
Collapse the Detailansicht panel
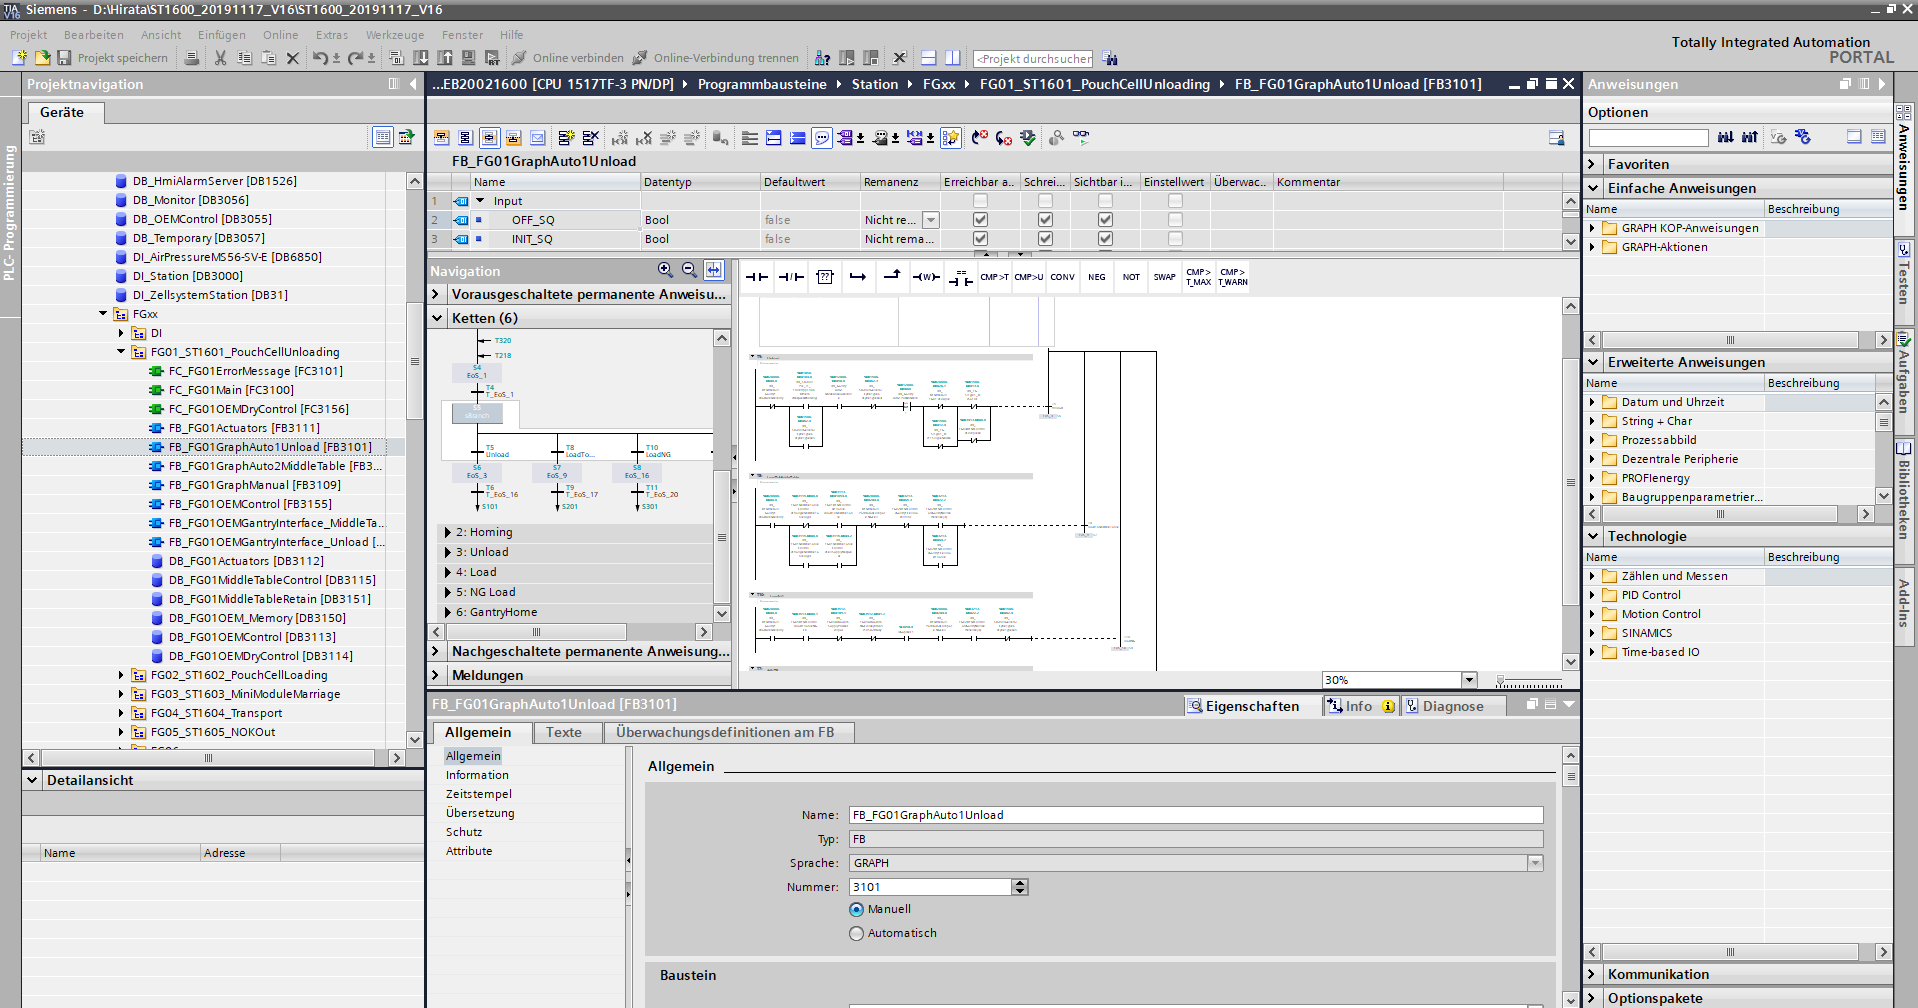click(32, 781)
